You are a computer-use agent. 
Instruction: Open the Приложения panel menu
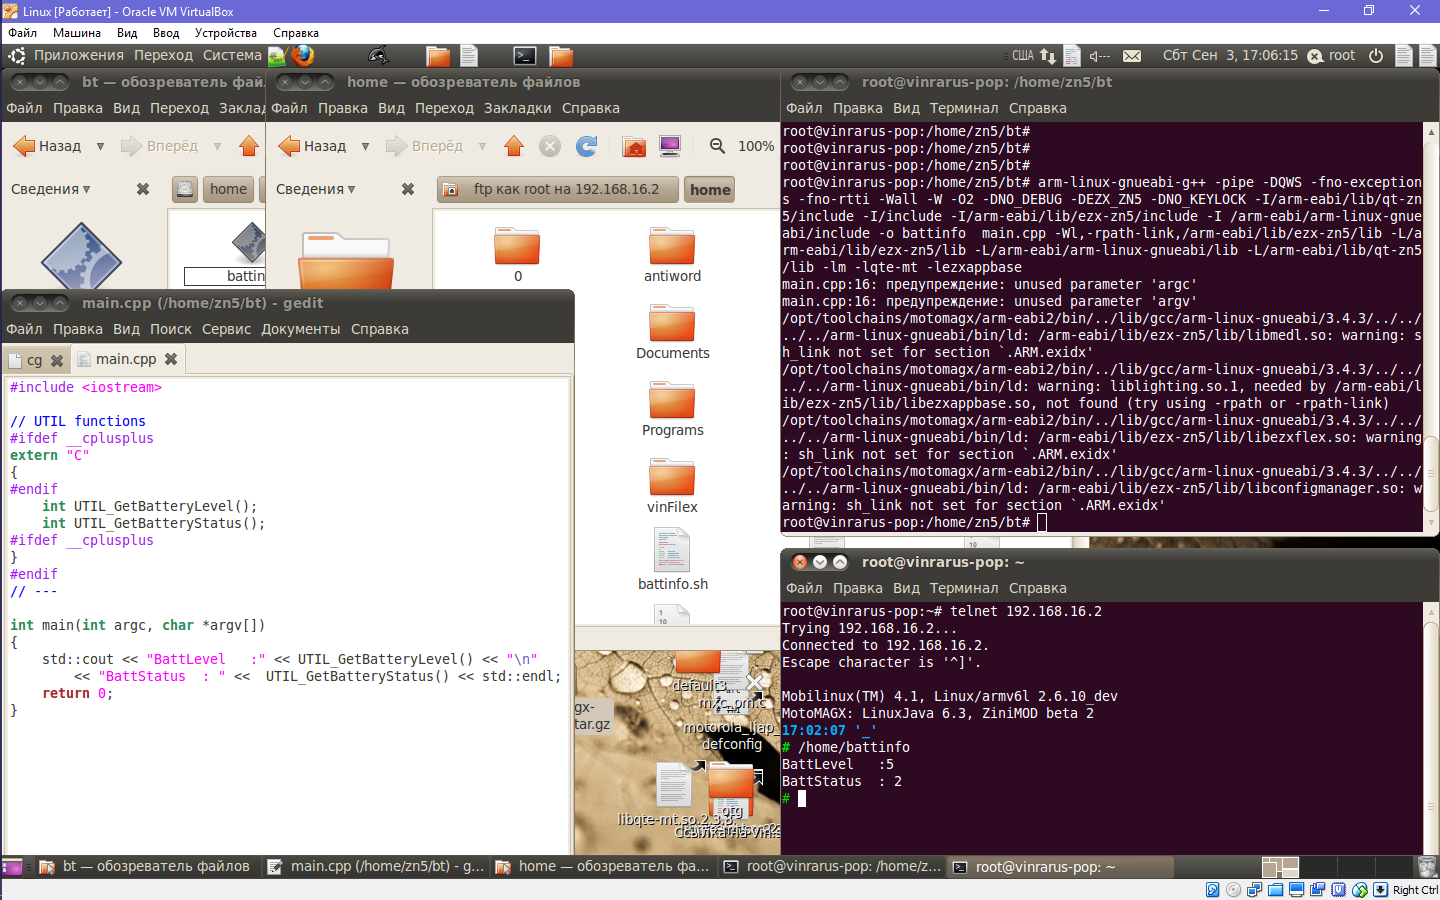tap(79, 56)
